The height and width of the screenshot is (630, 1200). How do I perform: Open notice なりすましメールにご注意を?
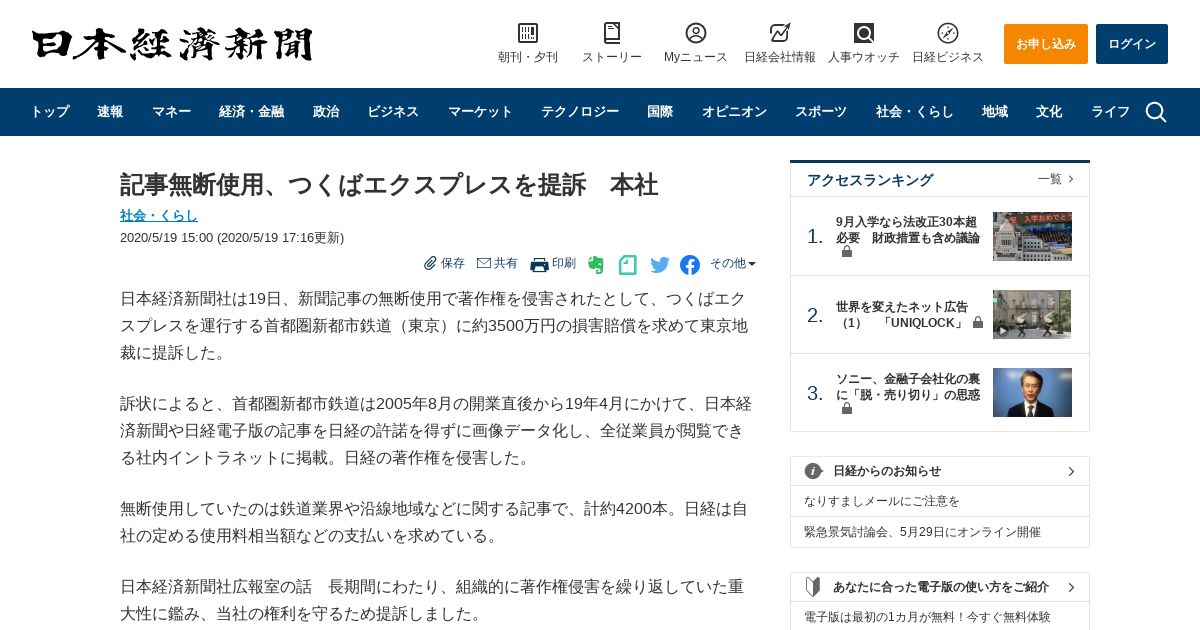pos(882,501)
